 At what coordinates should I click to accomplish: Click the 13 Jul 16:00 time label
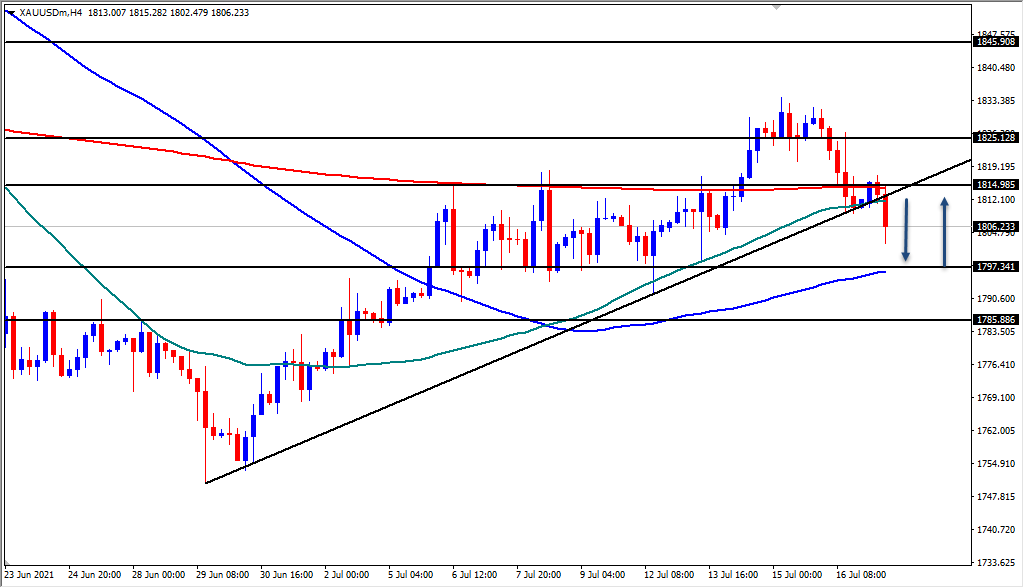tap(733, 575)
